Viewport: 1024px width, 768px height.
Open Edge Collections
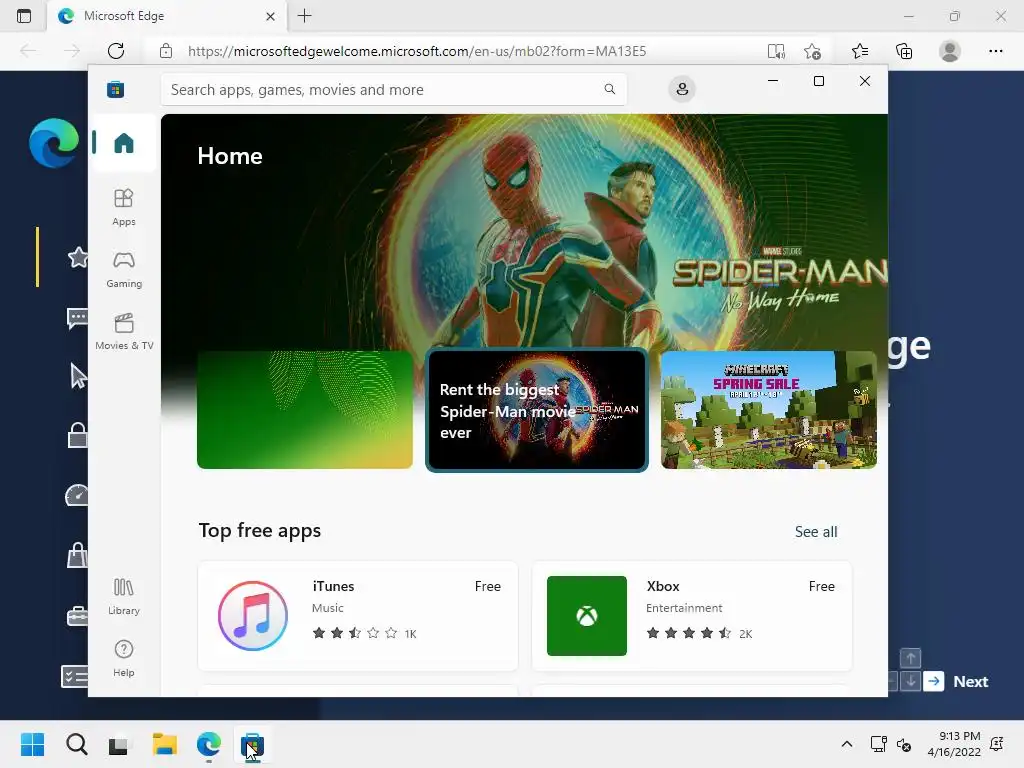pos(904,51)
